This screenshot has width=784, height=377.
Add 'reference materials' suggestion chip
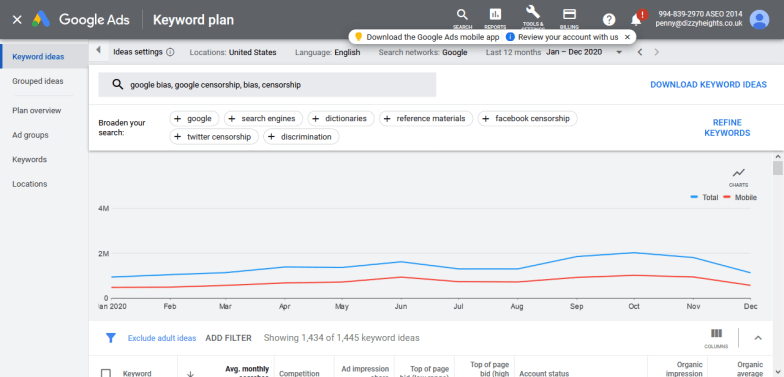pyautogui.click(x=426, y=118)
